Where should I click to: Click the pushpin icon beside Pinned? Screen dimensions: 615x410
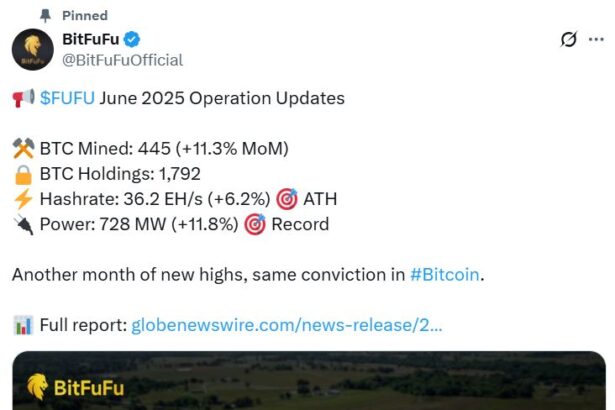46,15
